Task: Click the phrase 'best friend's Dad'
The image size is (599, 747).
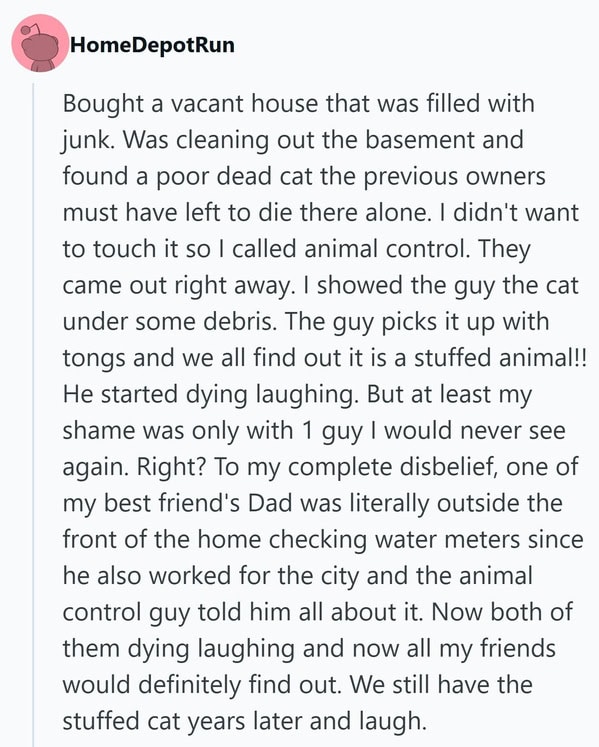Action: point(198,504)
